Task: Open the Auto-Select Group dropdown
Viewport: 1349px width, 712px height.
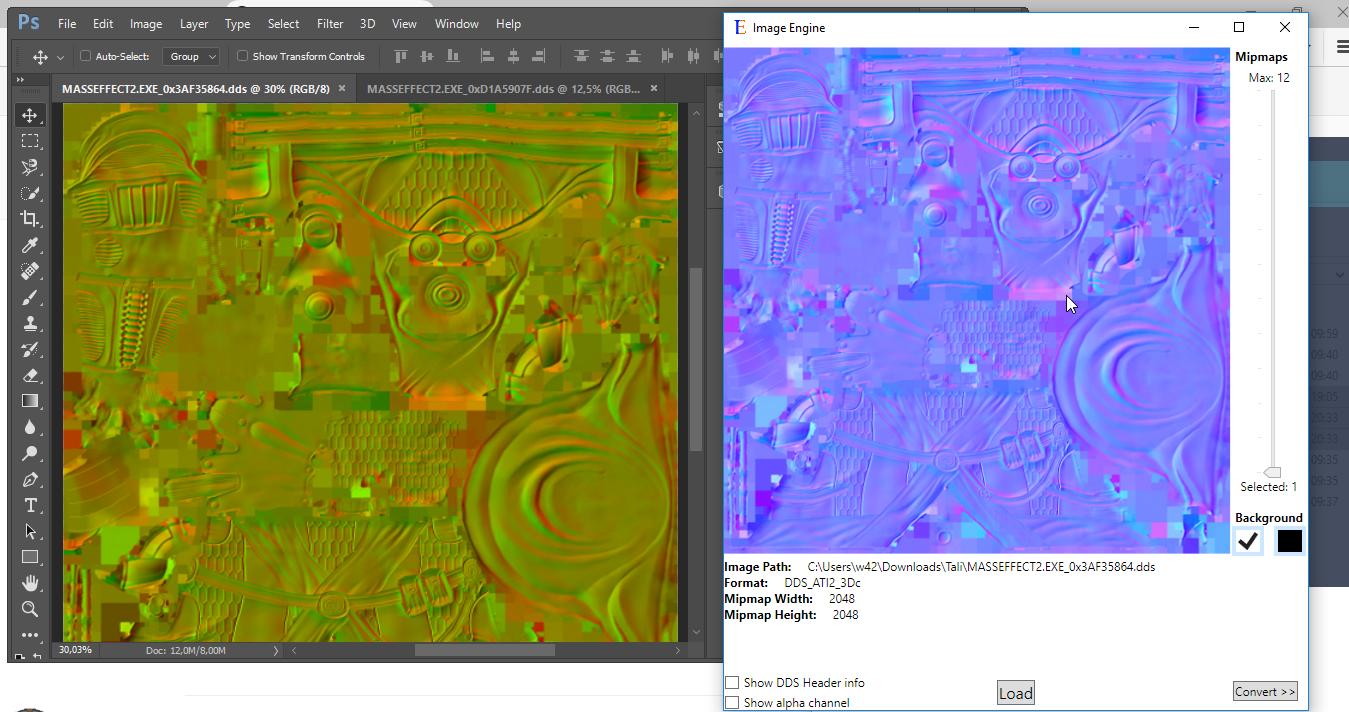Action: (191, 57)
